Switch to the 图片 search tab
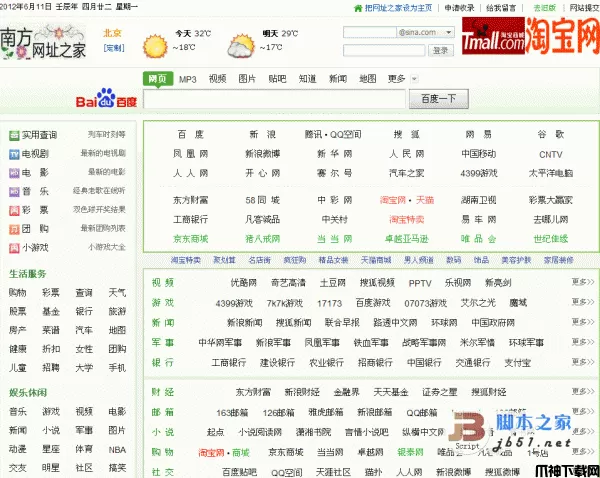600x478 pixels. [247, 79]
